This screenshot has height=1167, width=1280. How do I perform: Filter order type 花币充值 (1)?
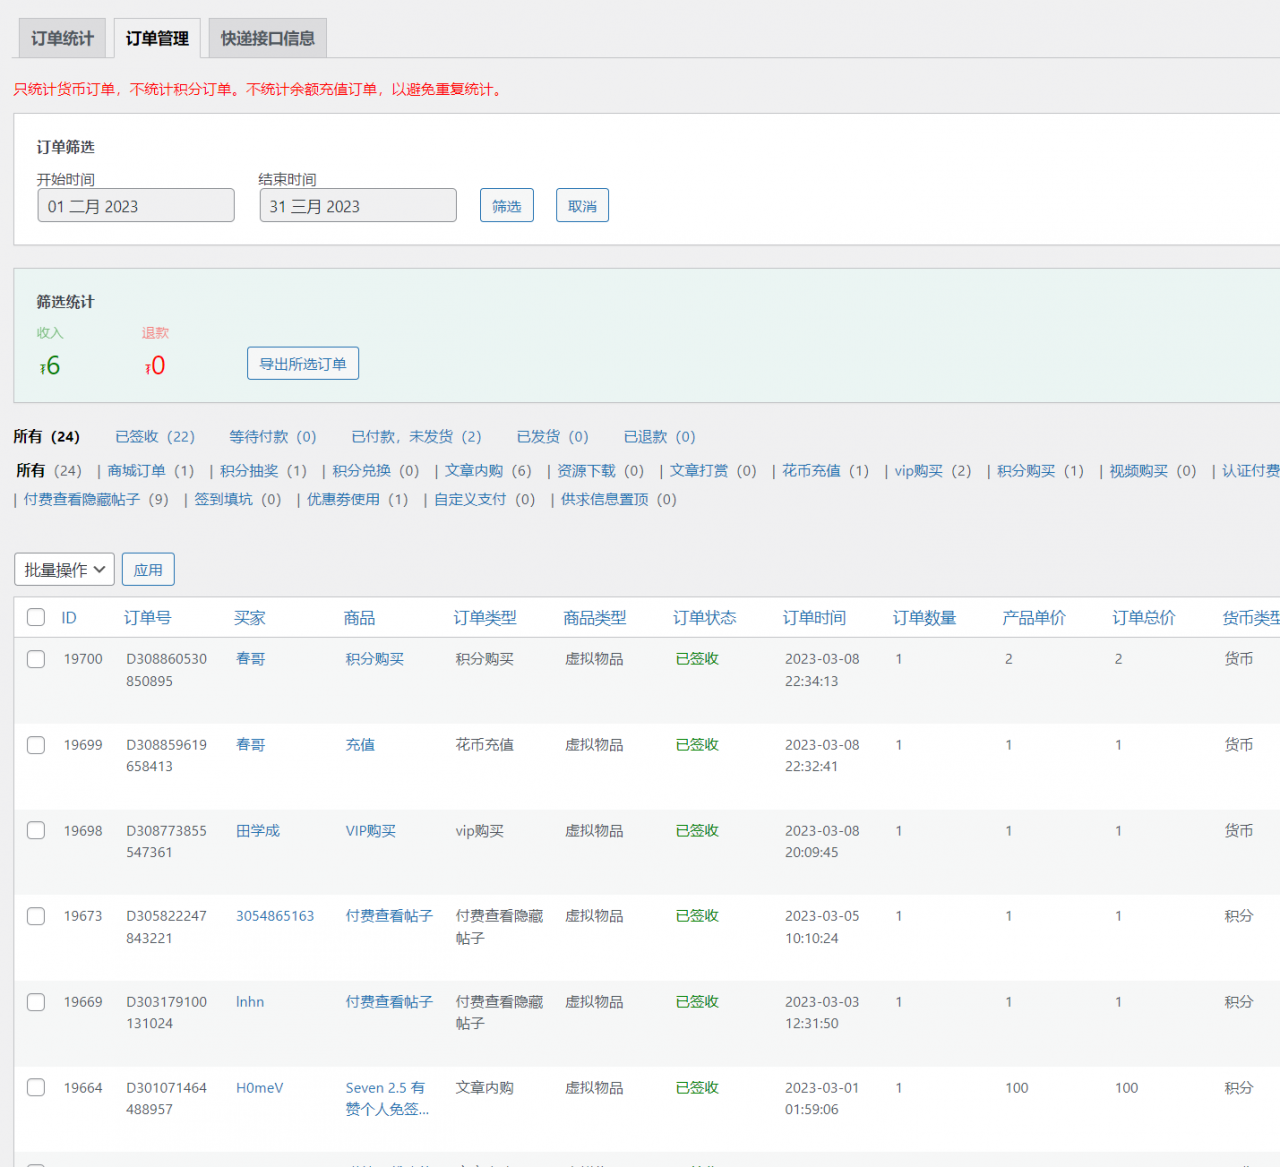(826, 471)
